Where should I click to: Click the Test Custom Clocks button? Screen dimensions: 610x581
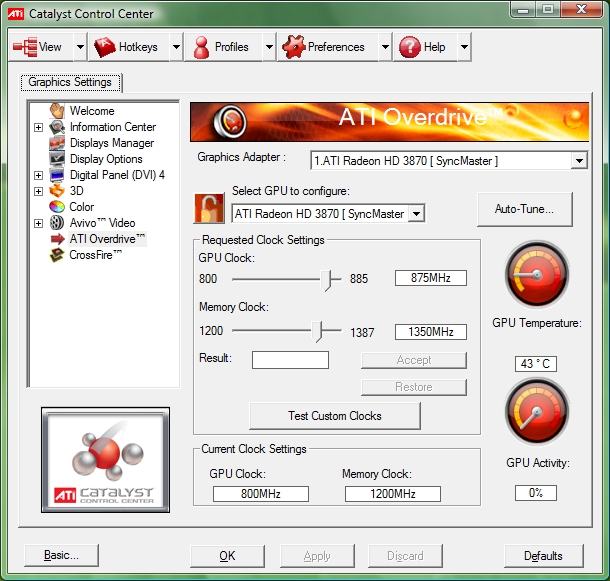click(335, 416)
